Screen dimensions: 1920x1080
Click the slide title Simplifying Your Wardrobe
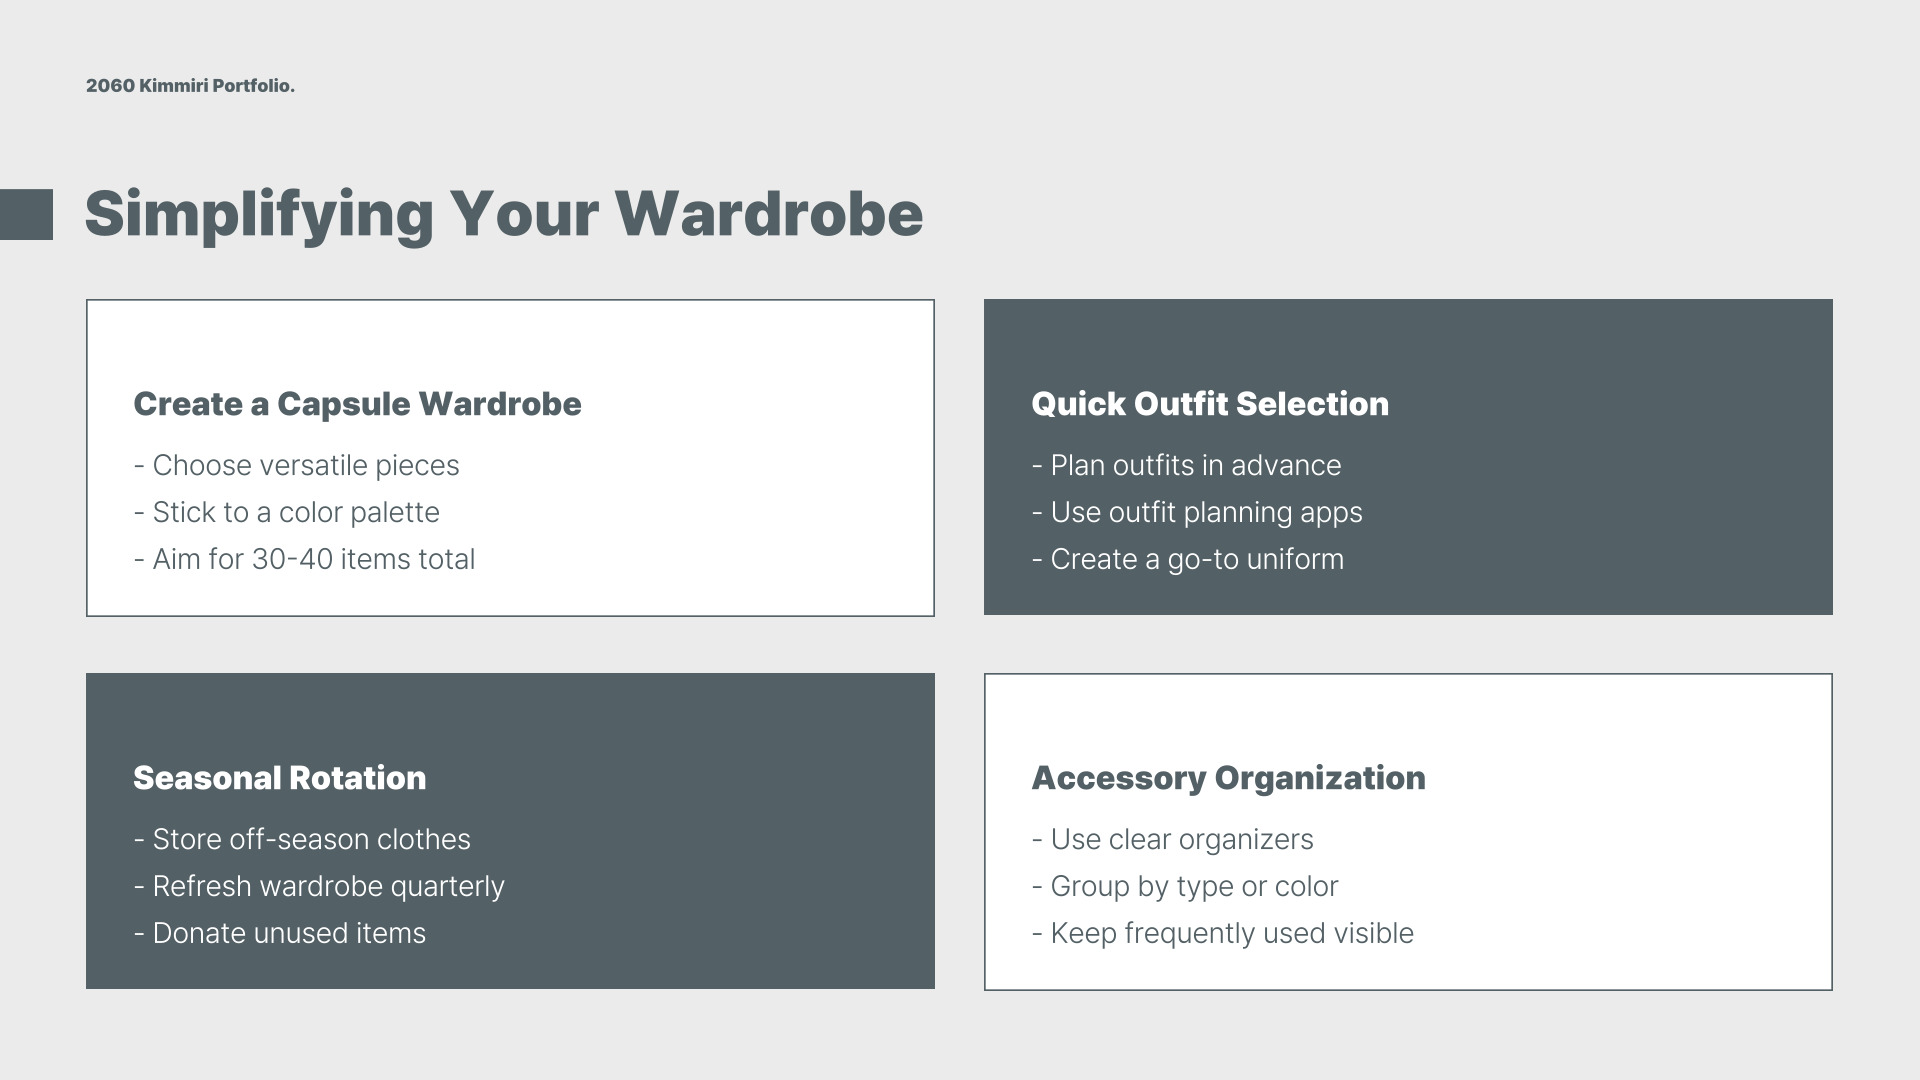(503, 214)
